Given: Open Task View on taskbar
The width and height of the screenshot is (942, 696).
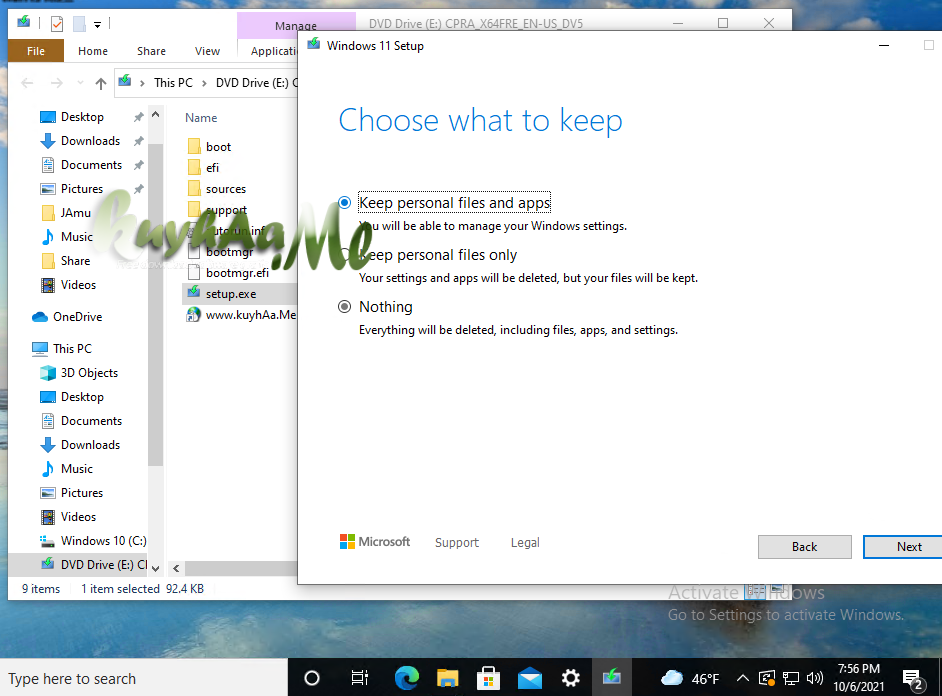Looking at the screenshot, I should pos(359,679).
